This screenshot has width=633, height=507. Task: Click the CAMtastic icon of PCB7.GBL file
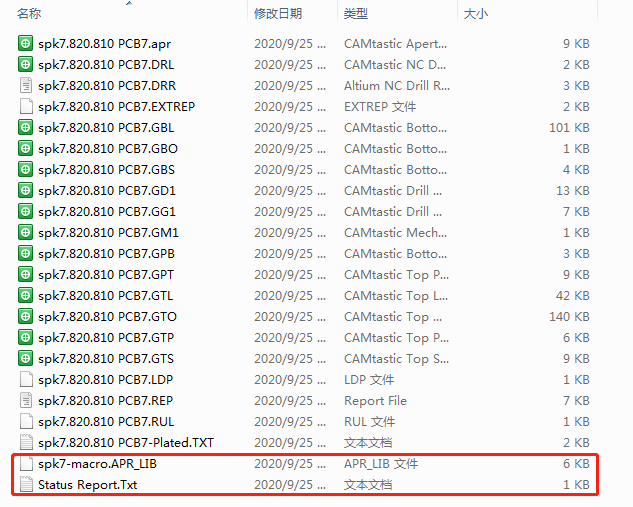tap(25, 127)
